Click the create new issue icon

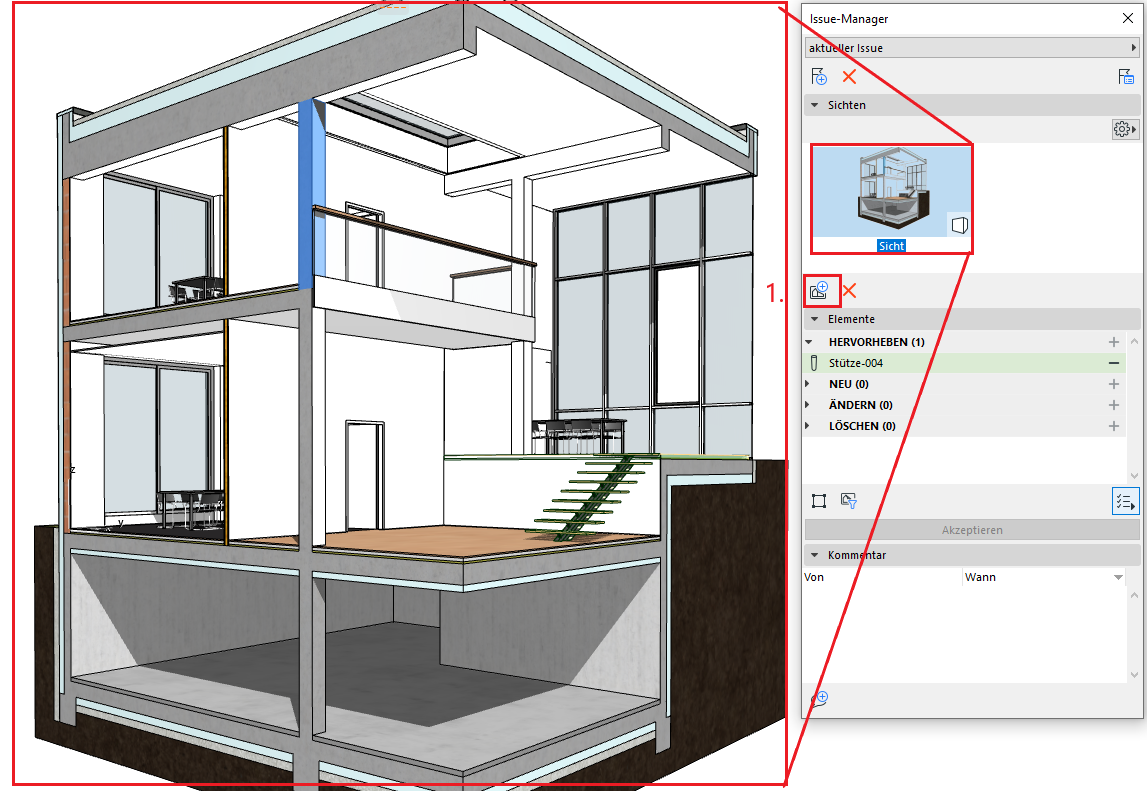[x=819, y=77]
